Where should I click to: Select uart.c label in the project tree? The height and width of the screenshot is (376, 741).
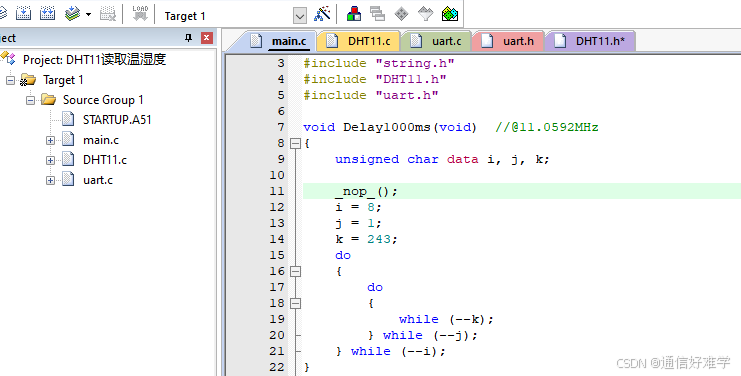[98, 180]
